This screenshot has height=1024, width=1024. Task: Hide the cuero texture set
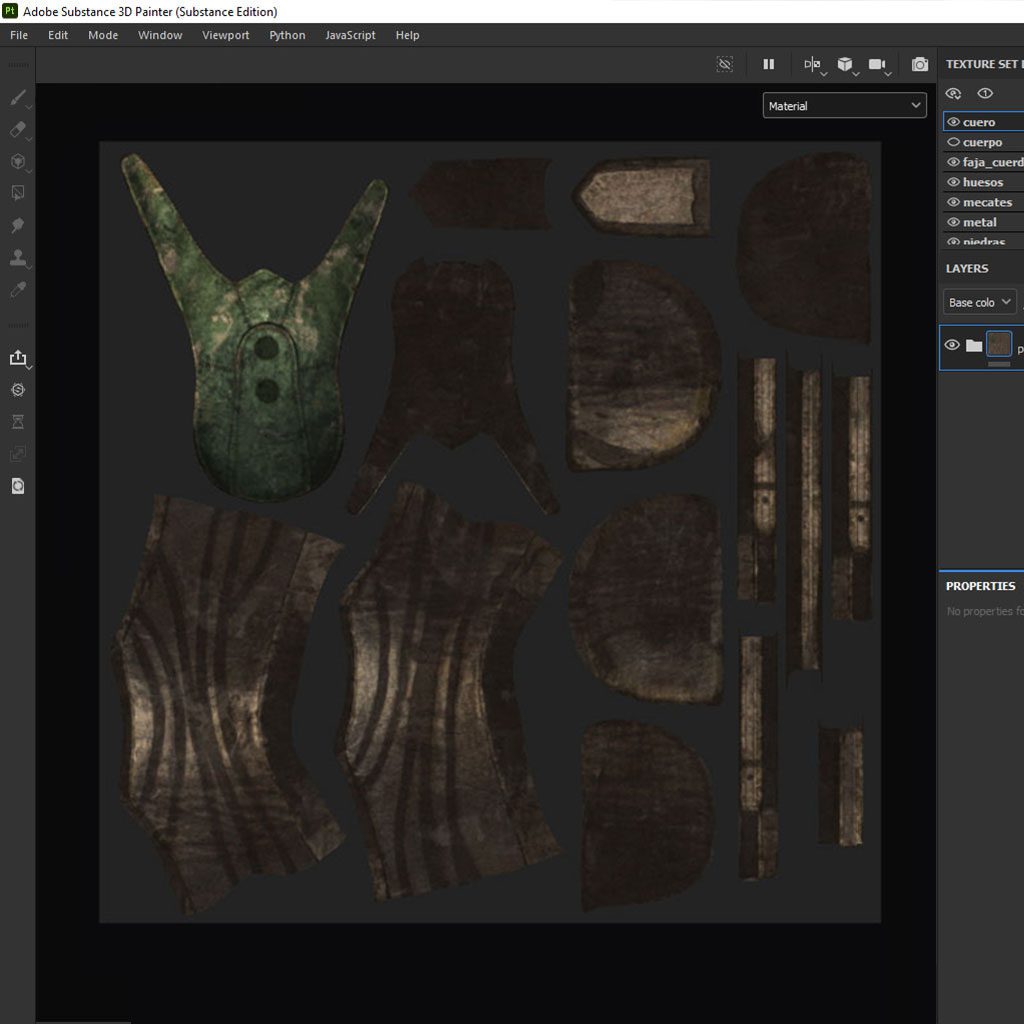pyautogui.click(x=953, y=122)
